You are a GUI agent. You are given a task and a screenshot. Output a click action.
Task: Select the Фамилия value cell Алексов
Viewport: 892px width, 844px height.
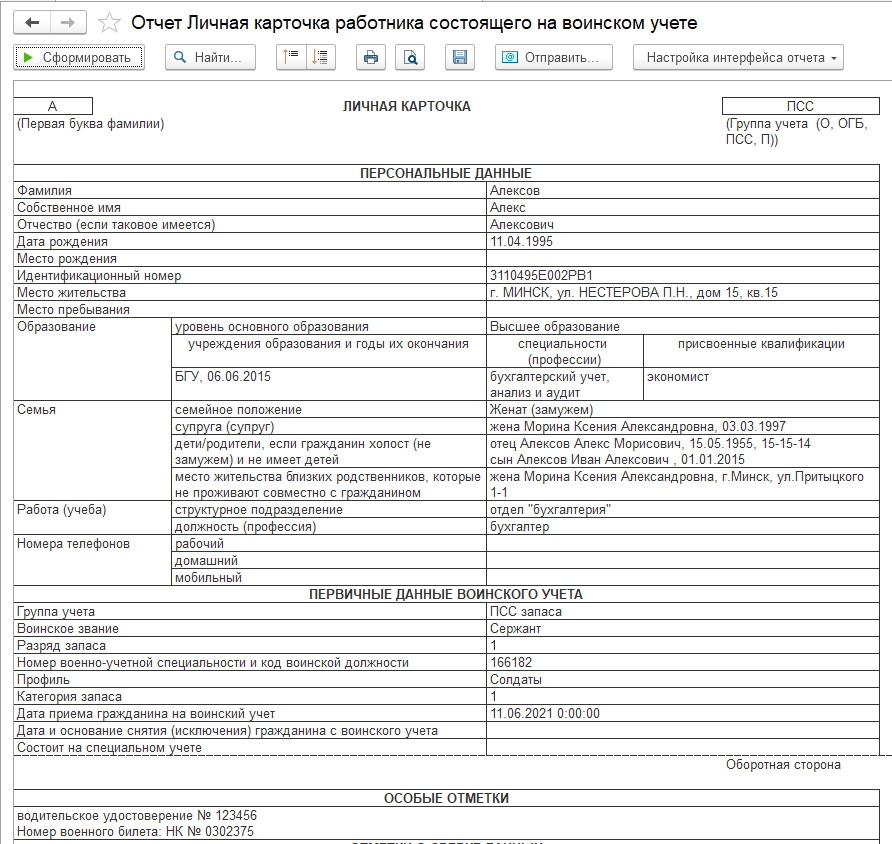click(514, 190)
